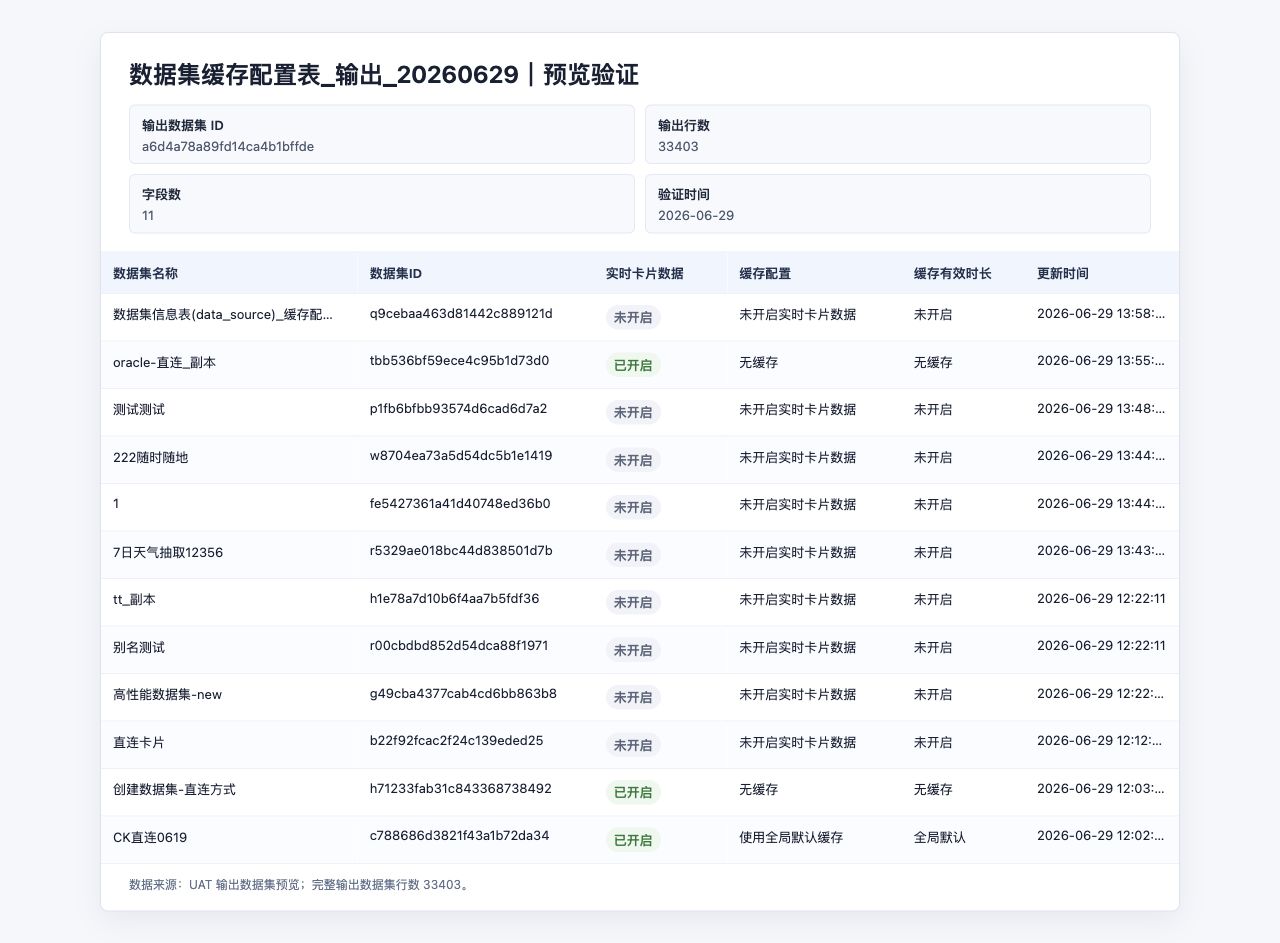The height and width of the screenshot is (943, 1280).
Task: Click dataset ID r5329ae018bc44d838501d7b
Action: pyautogui.click(x=461, y=551)
